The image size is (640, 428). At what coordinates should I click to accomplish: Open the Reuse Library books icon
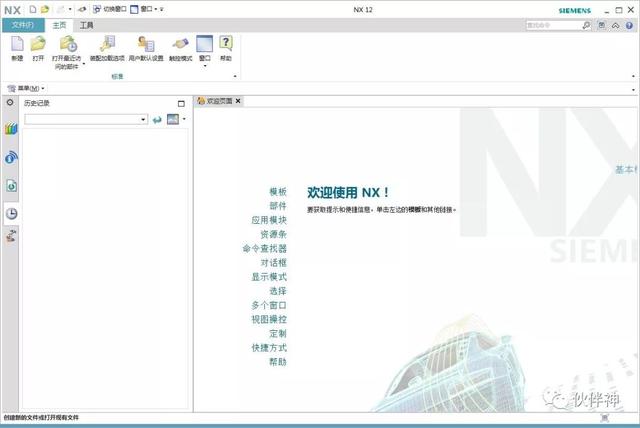pos(11,129)
